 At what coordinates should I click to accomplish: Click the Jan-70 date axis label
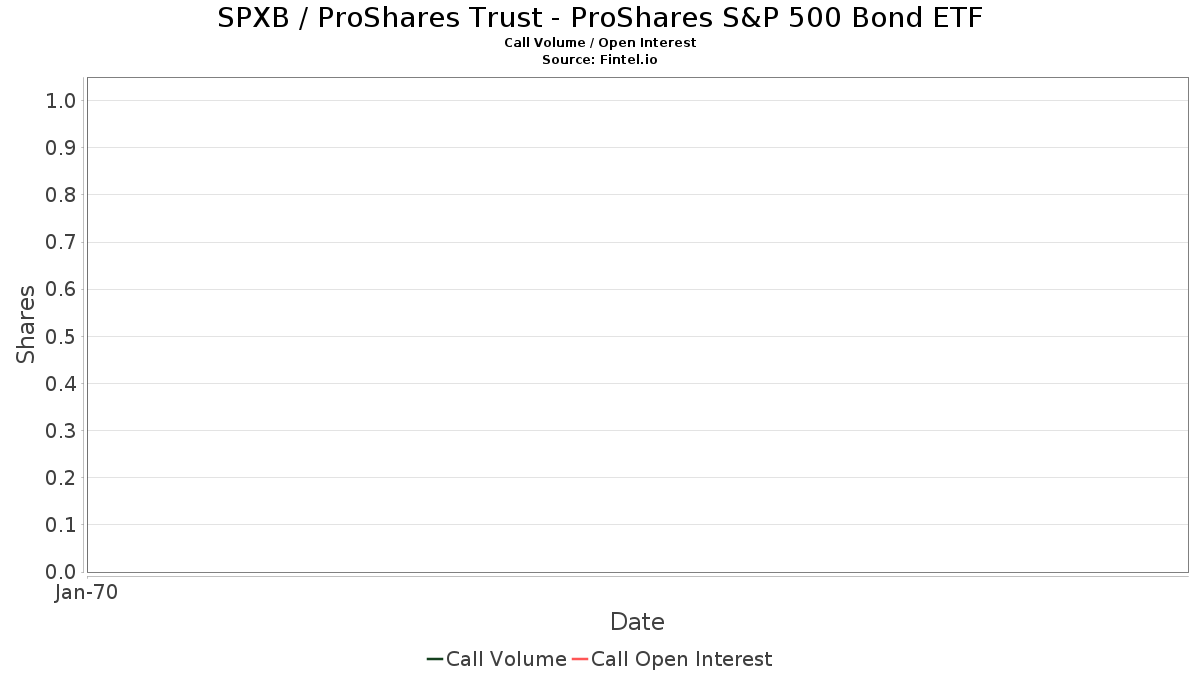point(86,592)
